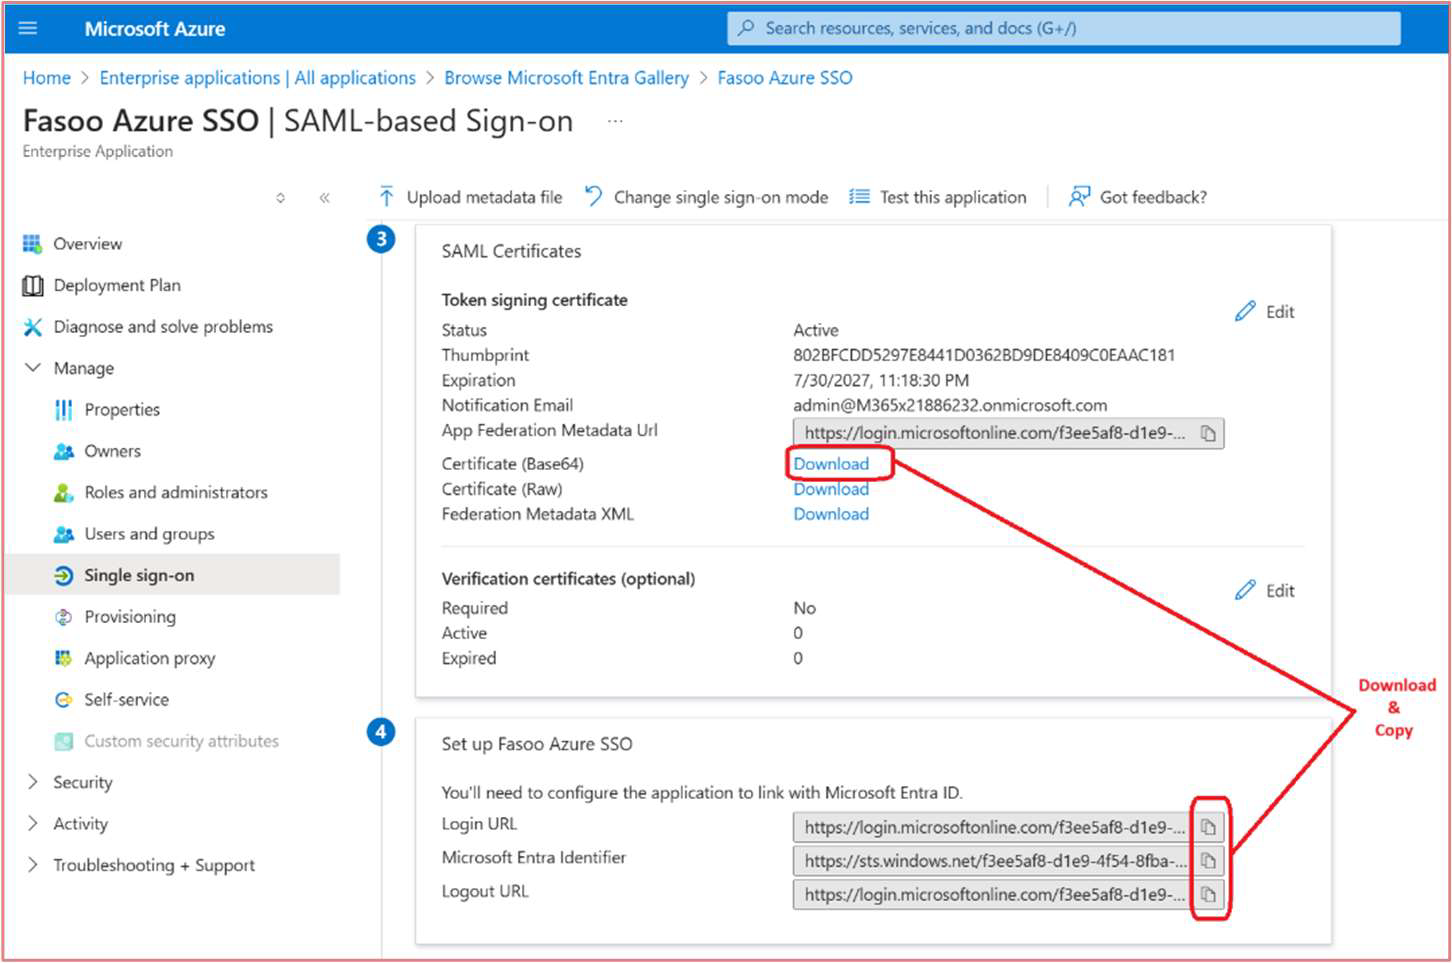Screen dimensions: 1452x963
Task: Collapse the sidebar with the double chevron
Action: pos(325,198)
